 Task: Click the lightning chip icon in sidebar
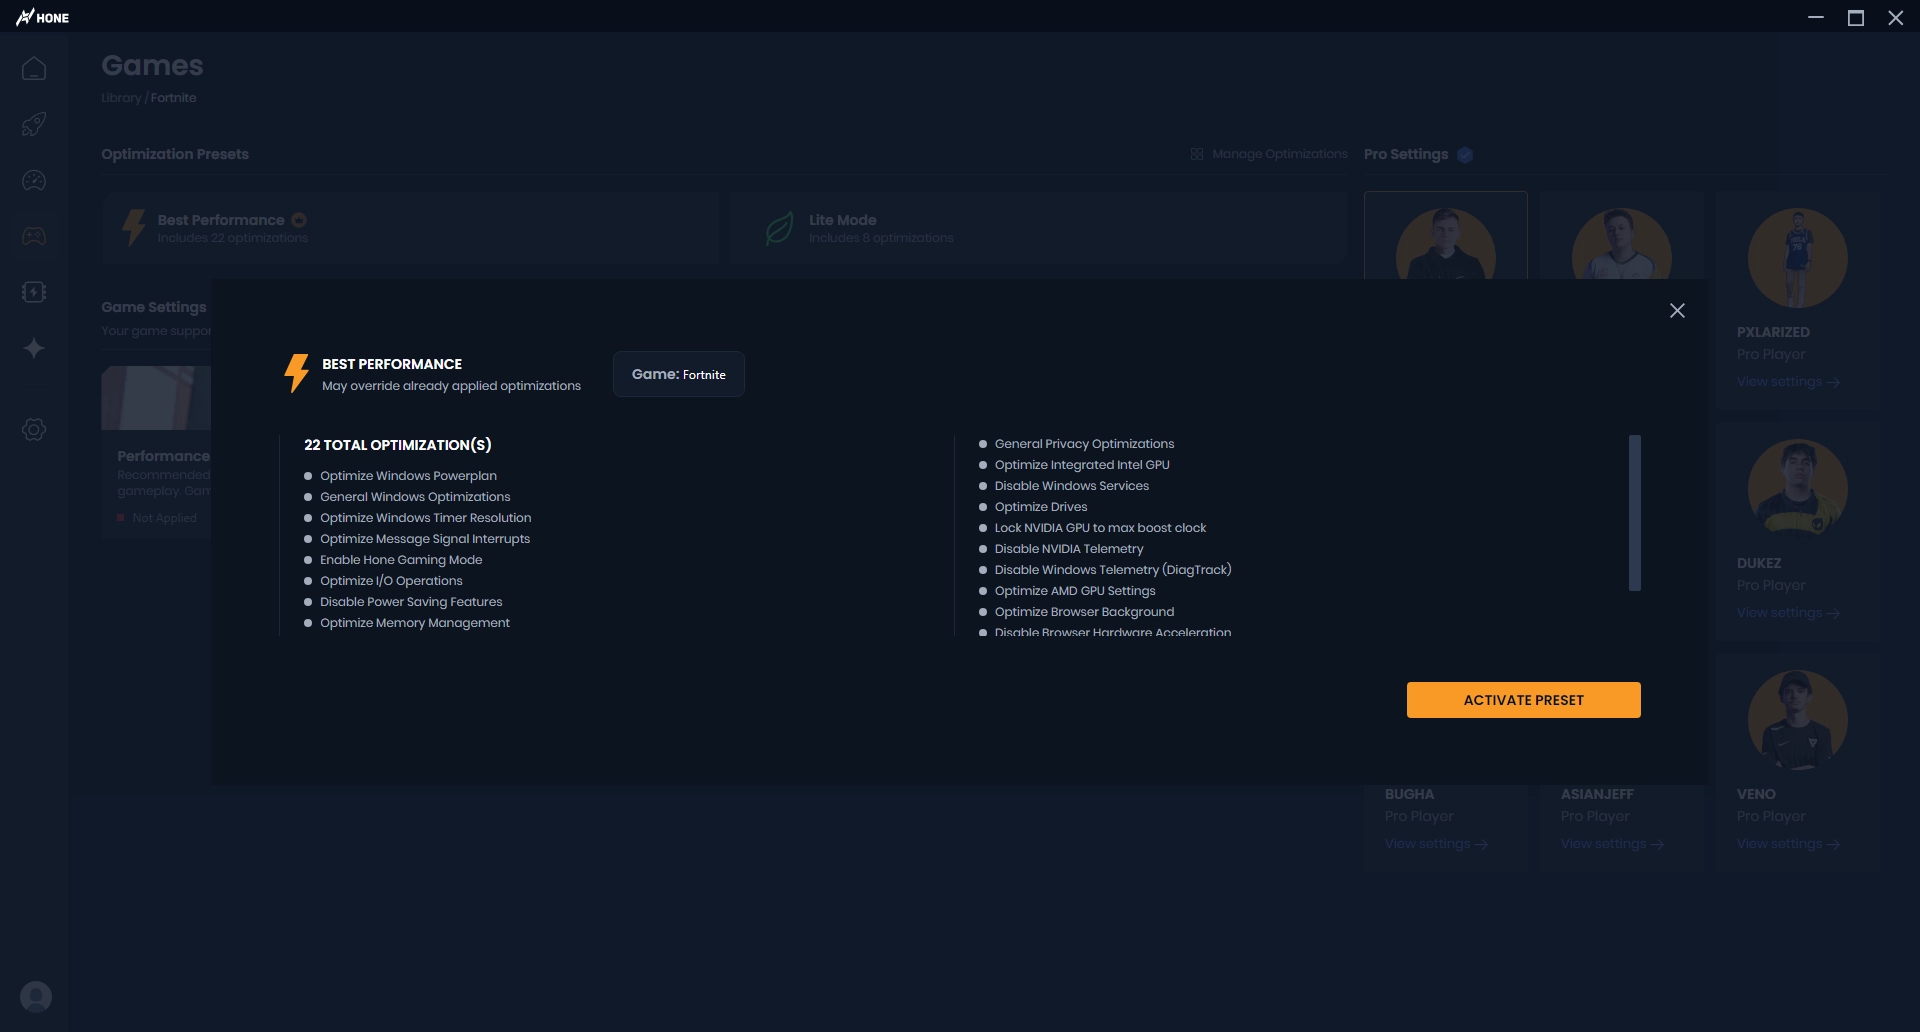[34, 292]
